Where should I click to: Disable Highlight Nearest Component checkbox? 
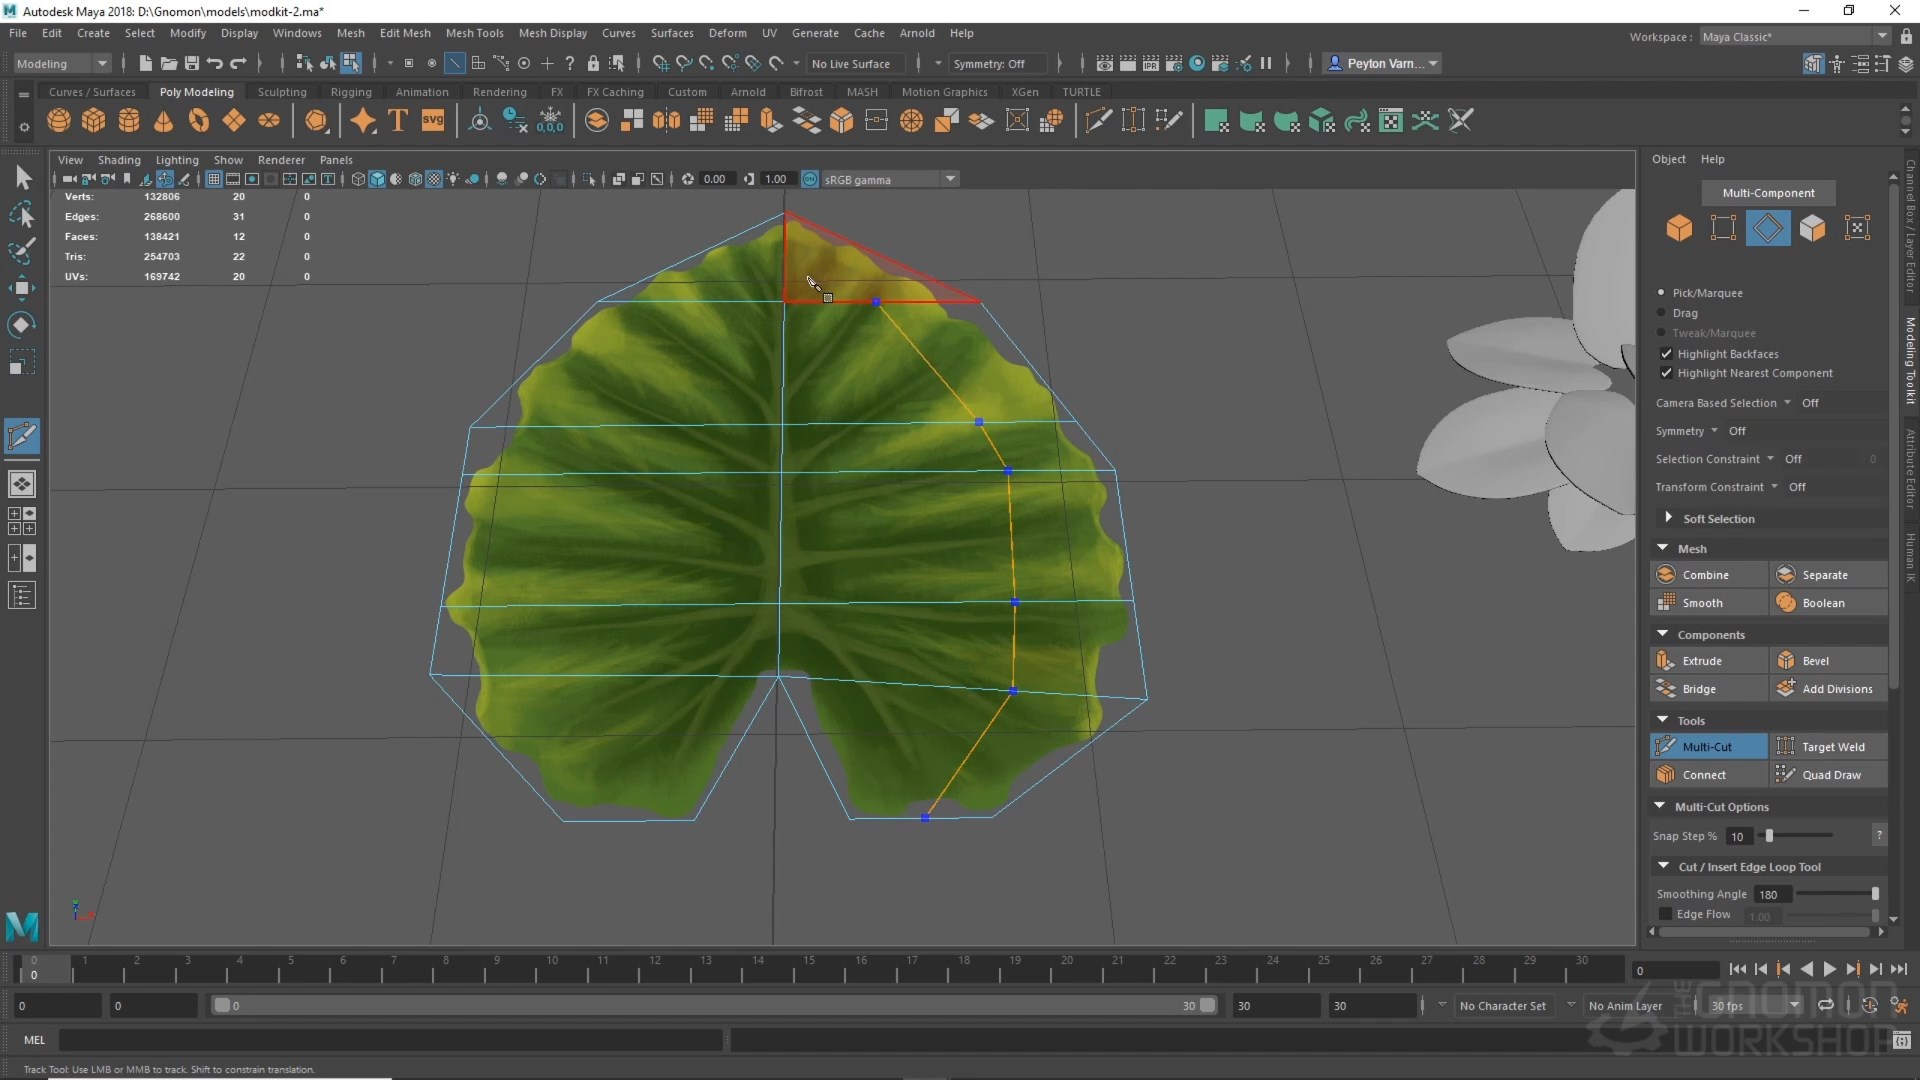(1666, 373)
